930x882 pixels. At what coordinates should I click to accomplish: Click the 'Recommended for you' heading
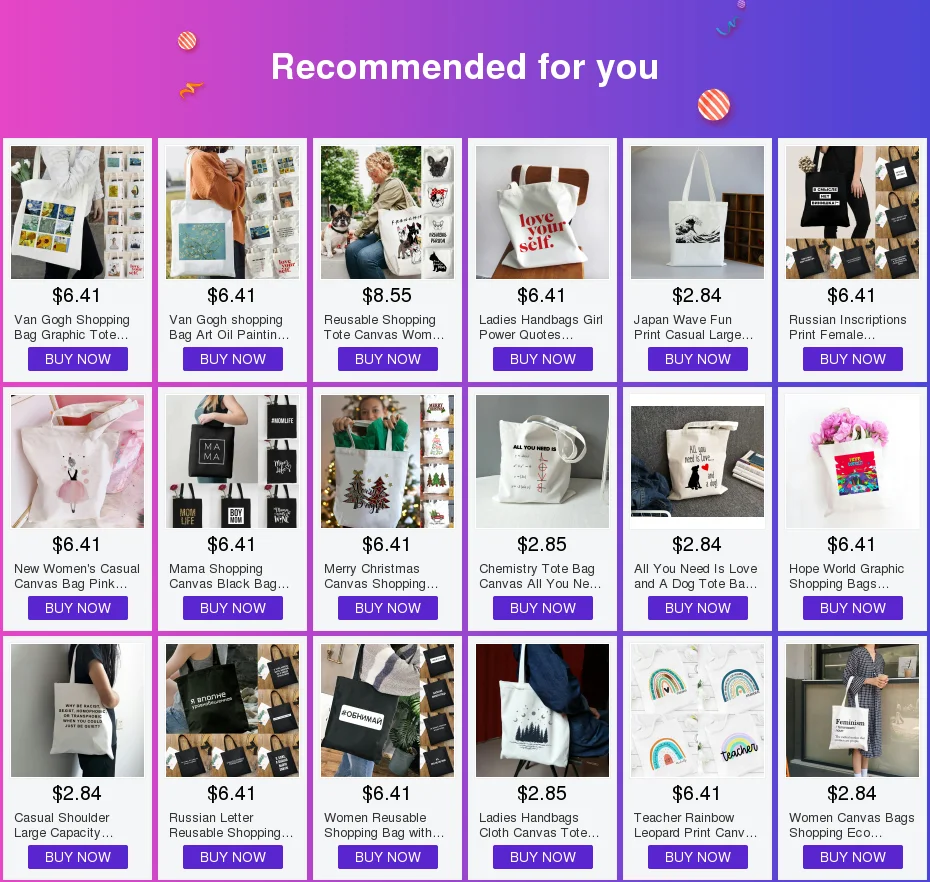pyautogui.click(x=465, y=66)
